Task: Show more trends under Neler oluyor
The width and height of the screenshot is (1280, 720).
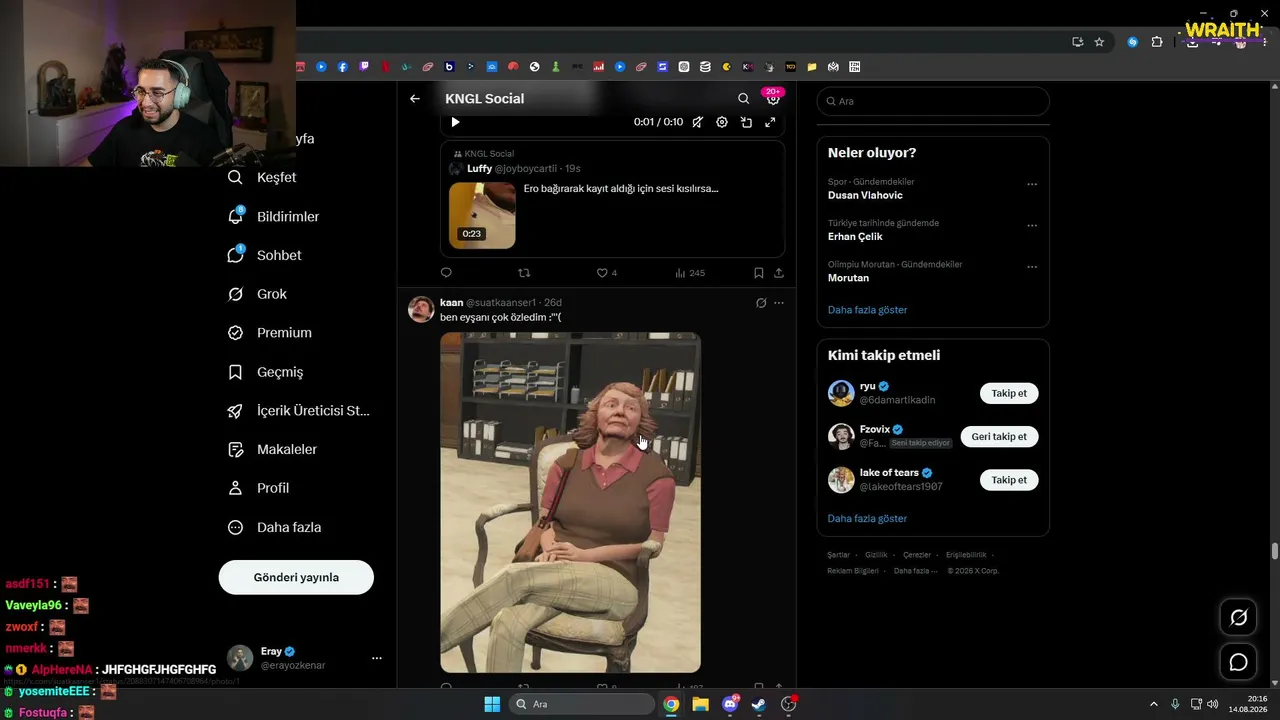Action: [867, 310]
